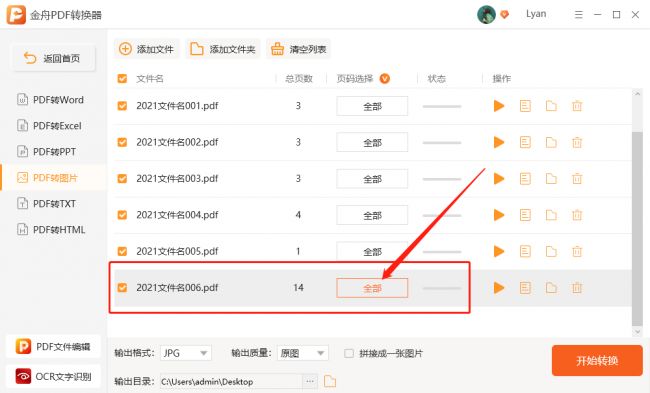Delete 2021文件名005.pdf with trash icon

[x=577, y=251]
